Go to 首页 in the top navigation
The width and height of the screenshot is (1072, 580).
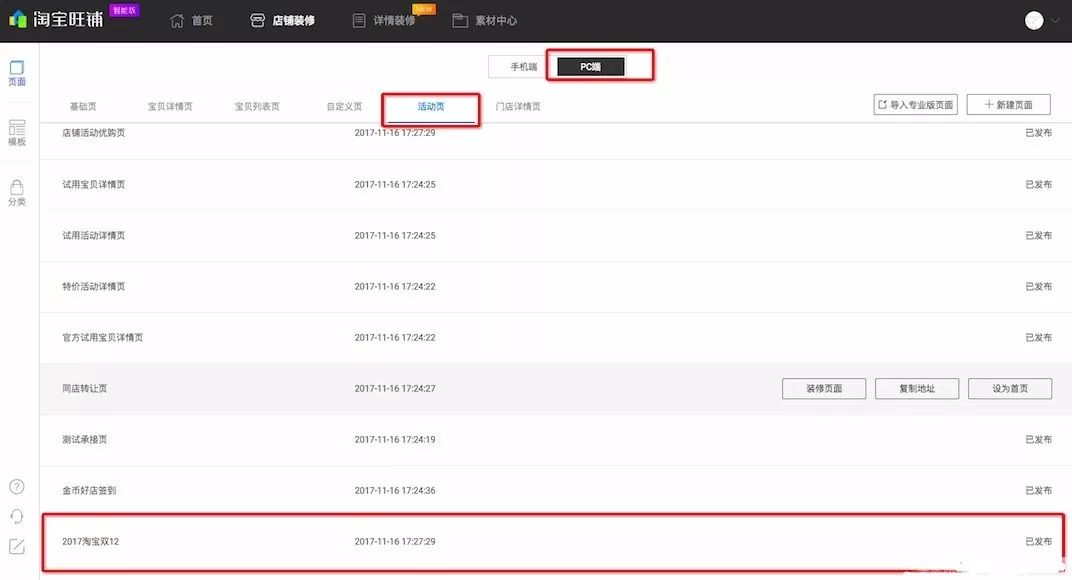coord(192,20)
